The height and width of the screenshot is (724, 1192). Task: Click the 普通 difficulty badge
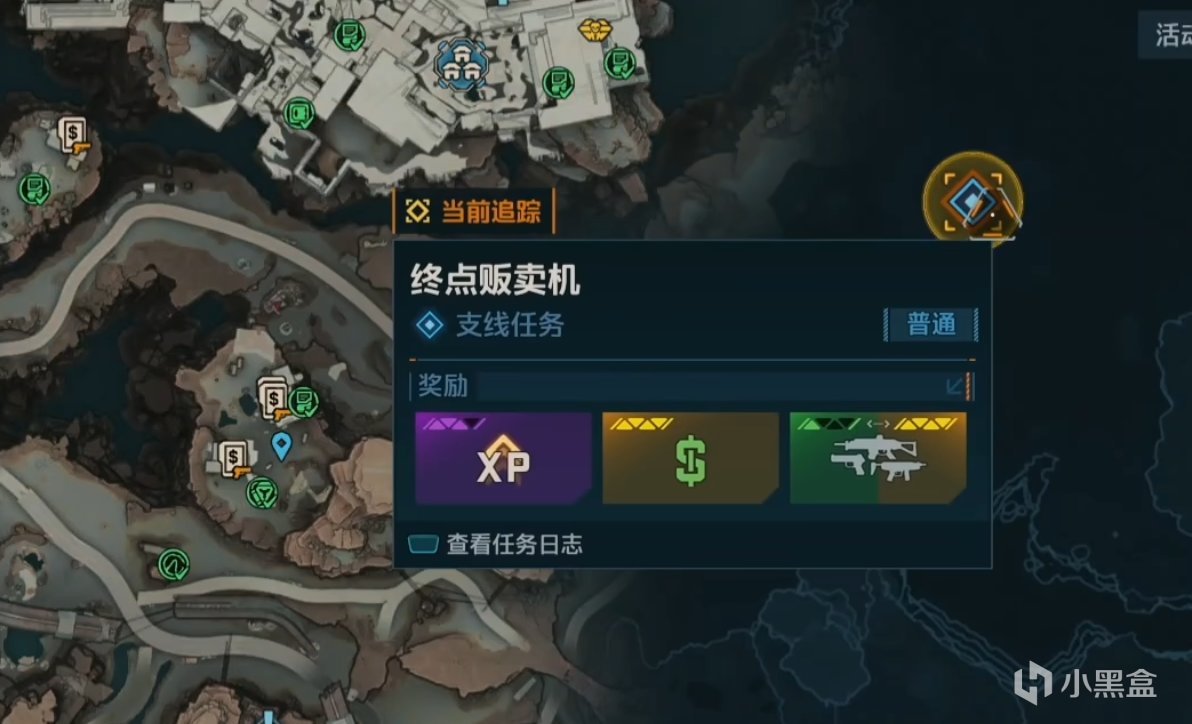point(930,325)
